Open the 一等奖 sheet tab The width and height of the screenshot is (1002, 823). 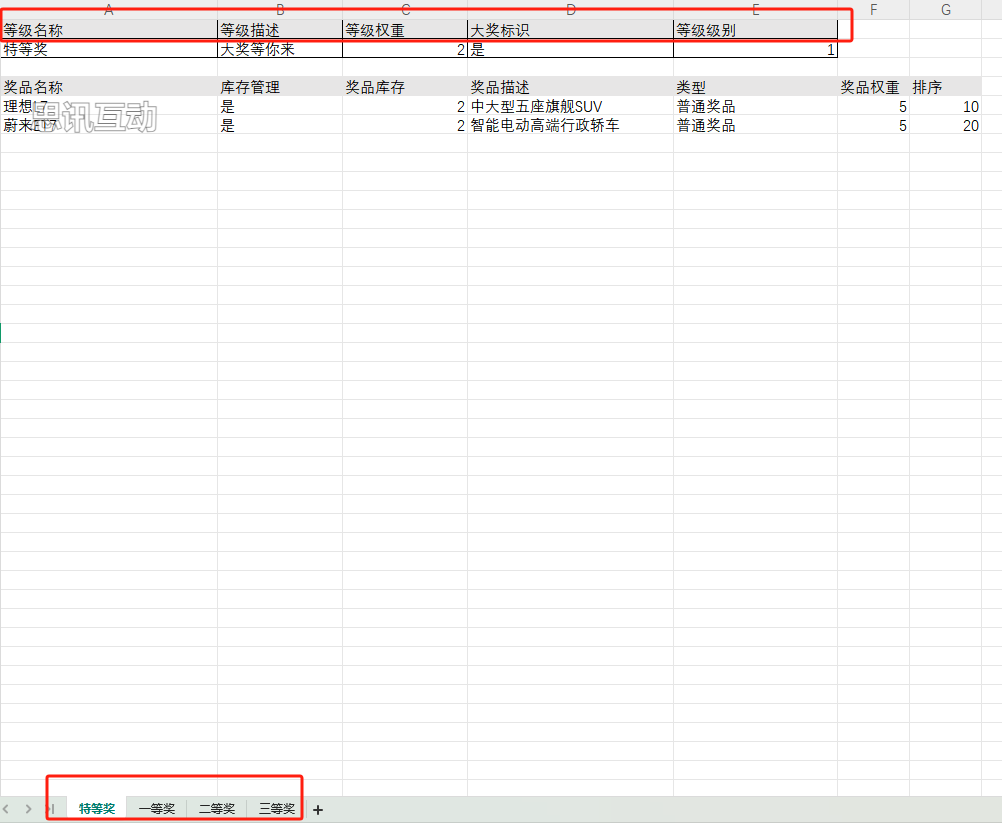click(x=157, y=809)
